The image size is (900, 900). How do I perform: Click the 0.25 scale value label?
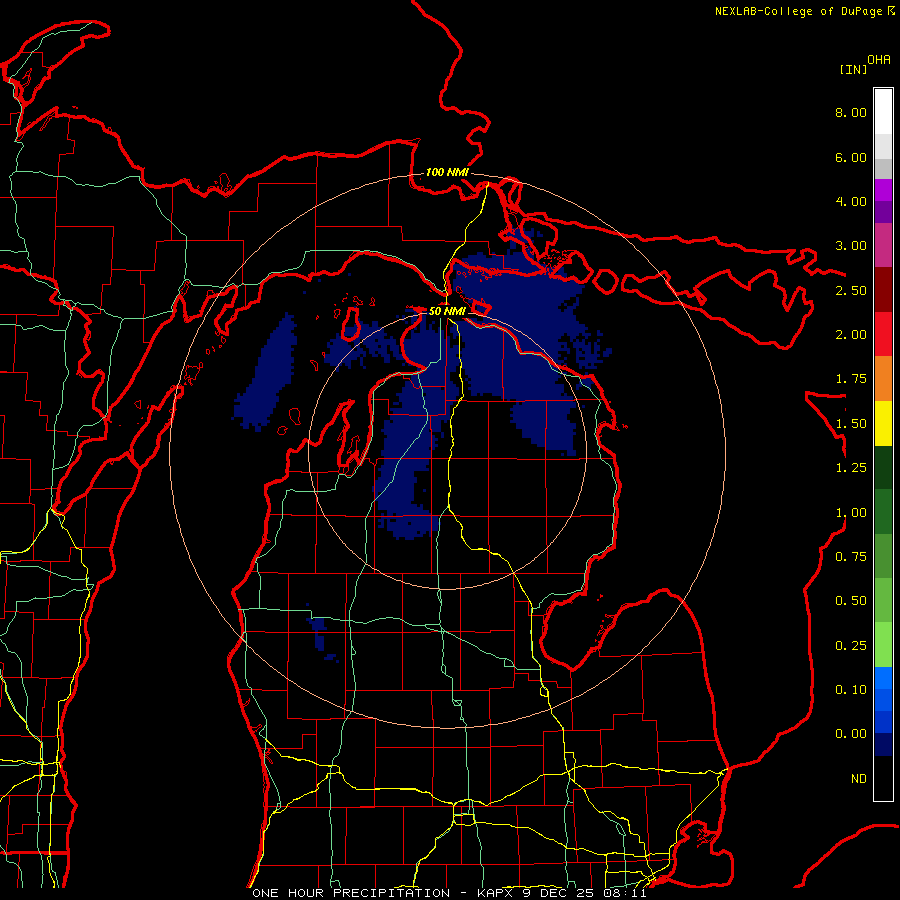point(851,646)
